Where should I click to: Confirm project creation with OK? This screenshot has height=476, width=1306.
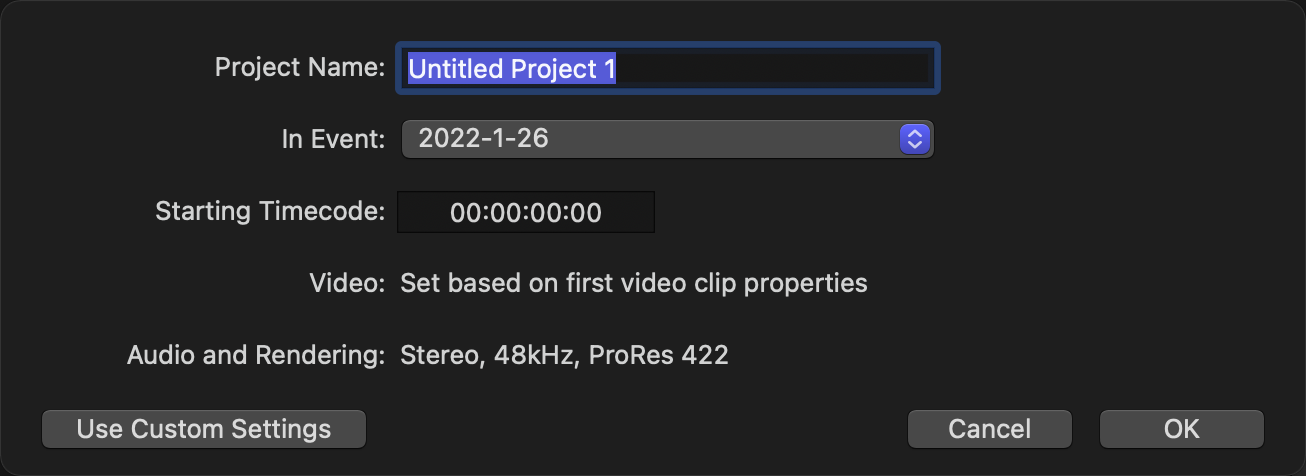click(x=1181, y=429)
